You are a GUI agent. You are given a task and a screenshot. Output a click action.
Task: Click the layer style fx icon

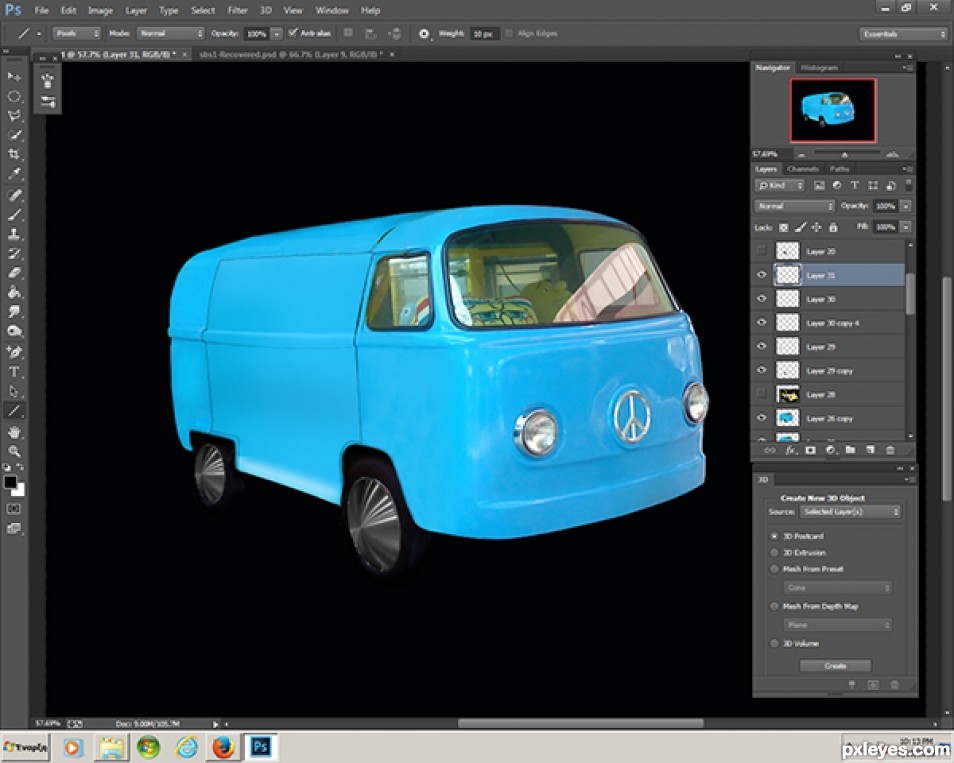pos(790,450)
